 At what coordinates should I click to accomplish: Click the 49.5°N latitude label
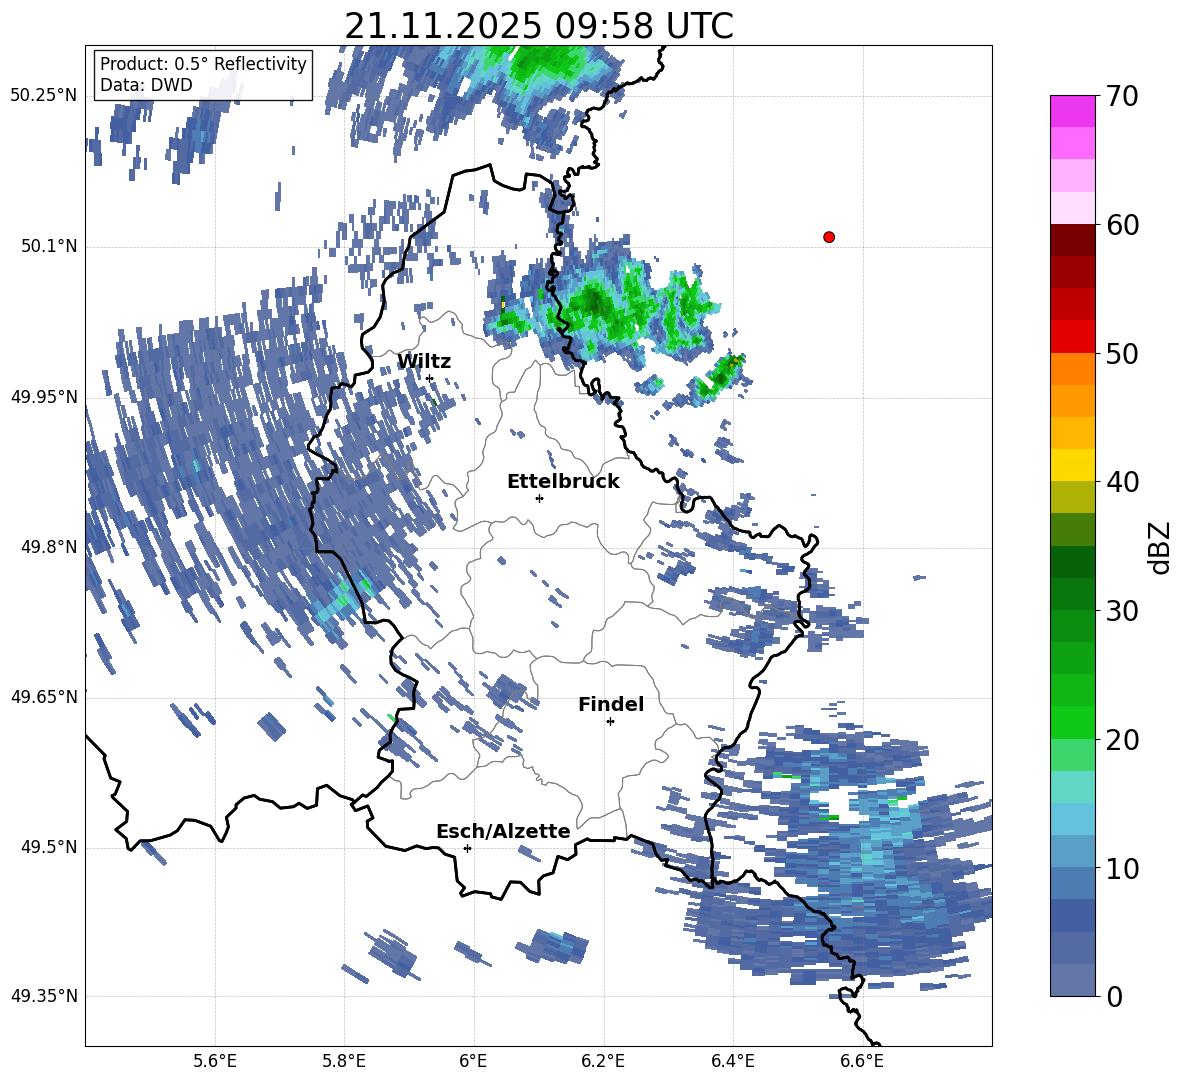(50, 847)
